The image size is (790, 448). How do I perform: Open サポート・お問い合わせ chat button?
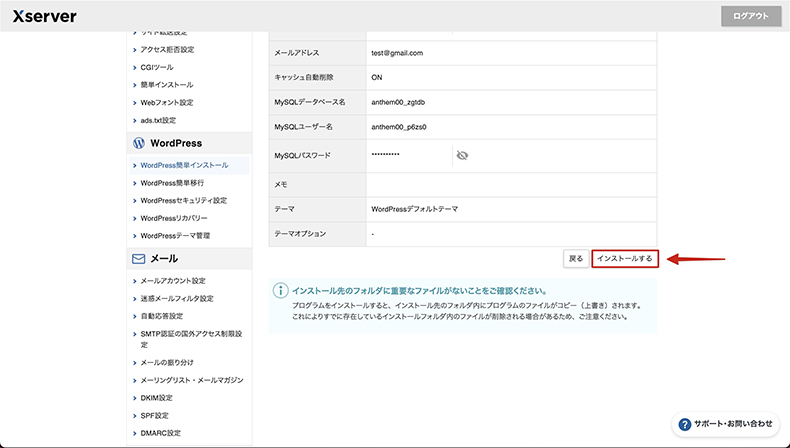tap(726, 424)
